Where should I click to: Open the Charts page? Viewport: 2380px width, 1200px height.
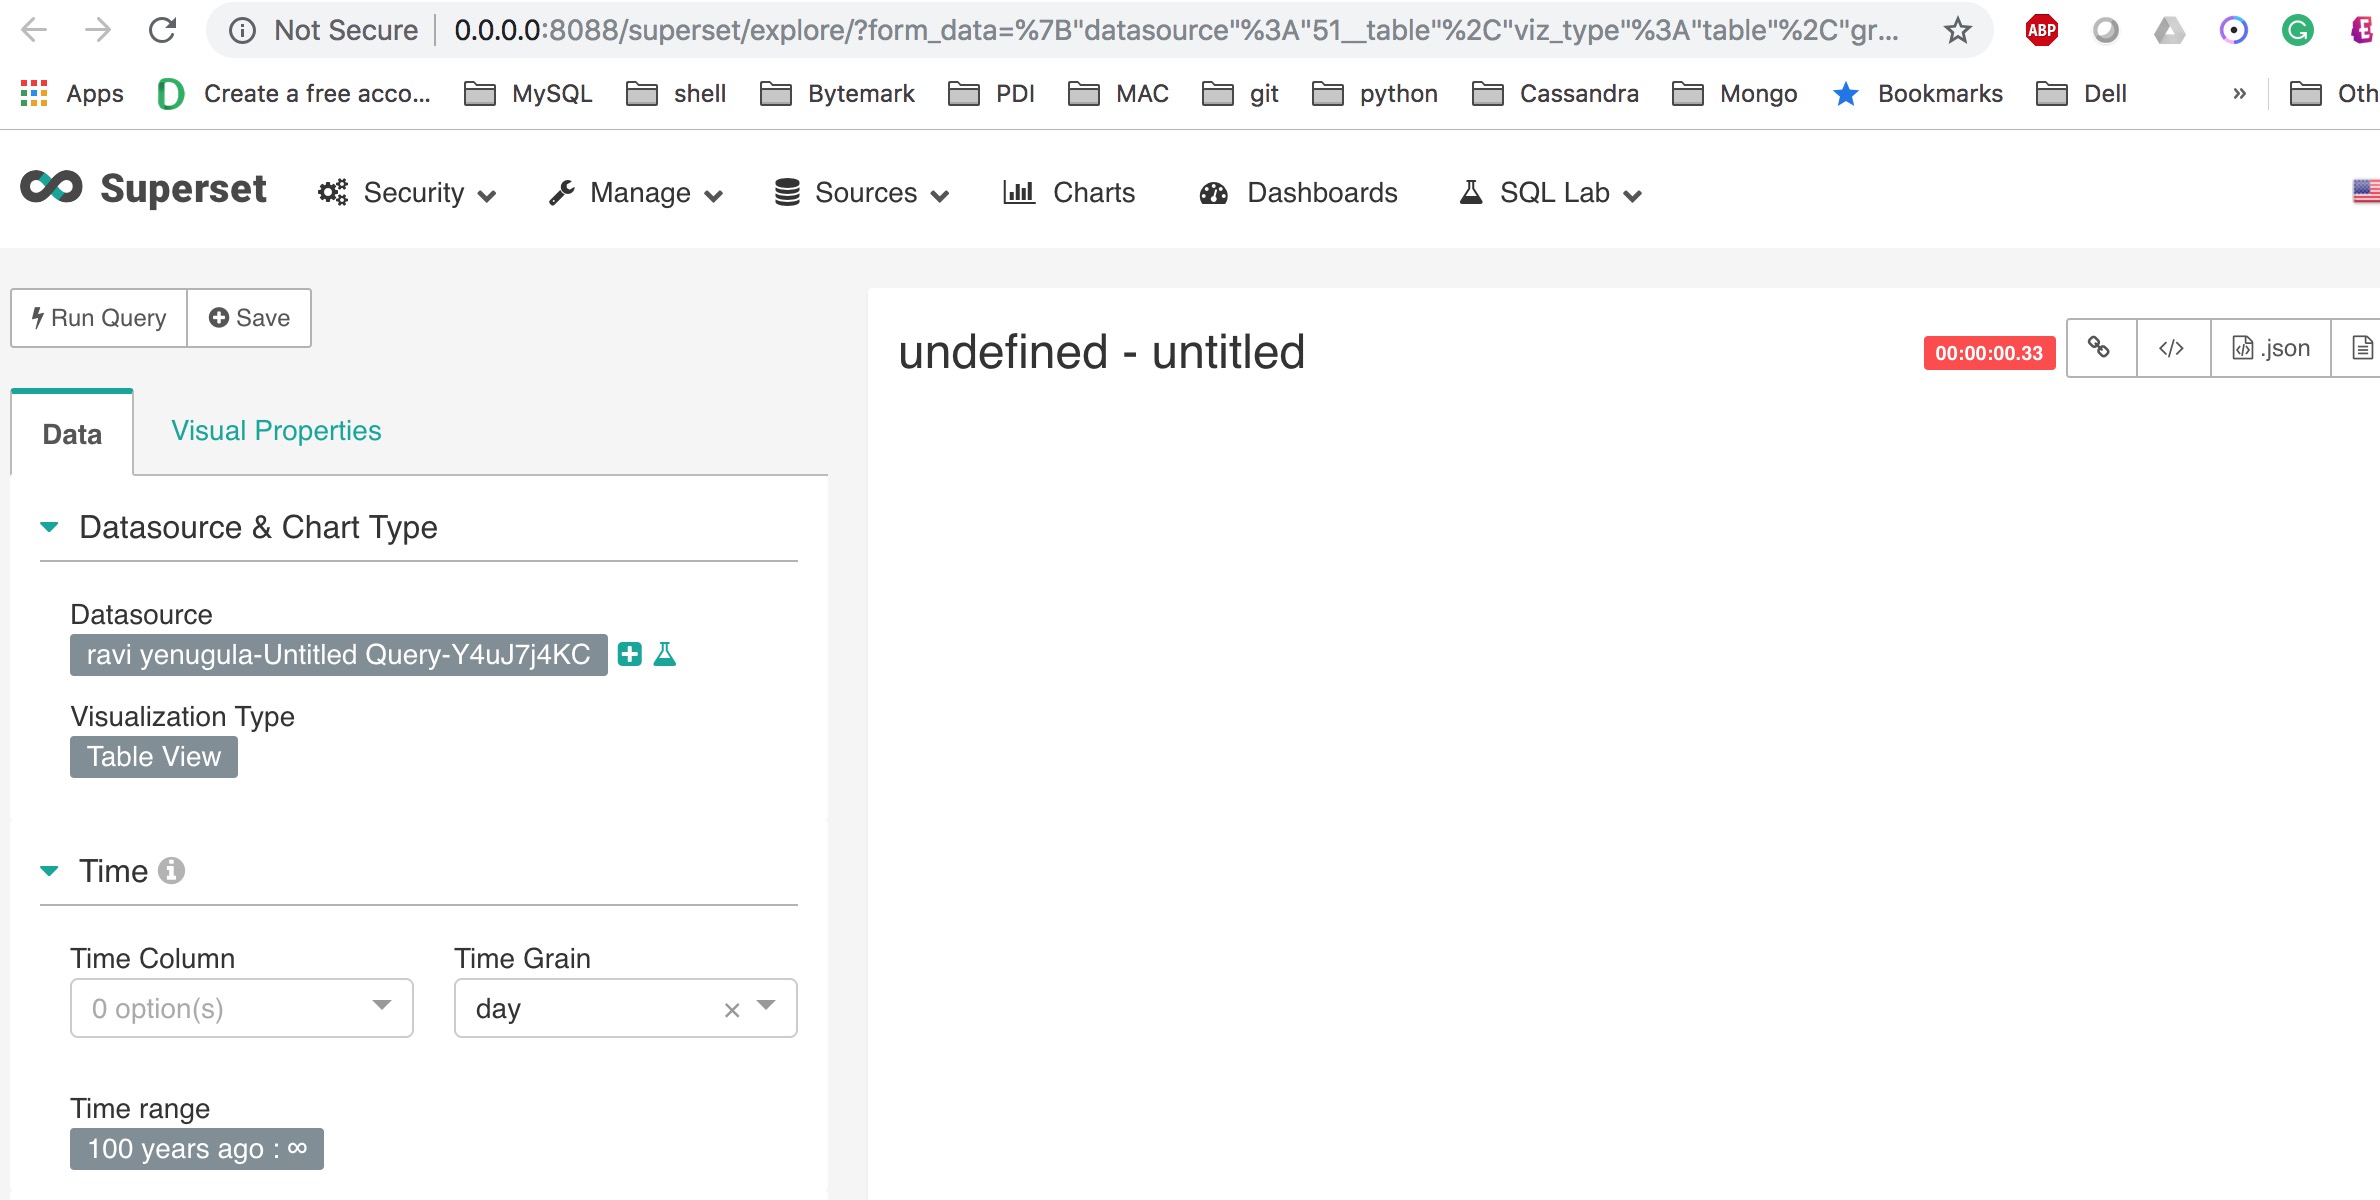(1092, 192)
